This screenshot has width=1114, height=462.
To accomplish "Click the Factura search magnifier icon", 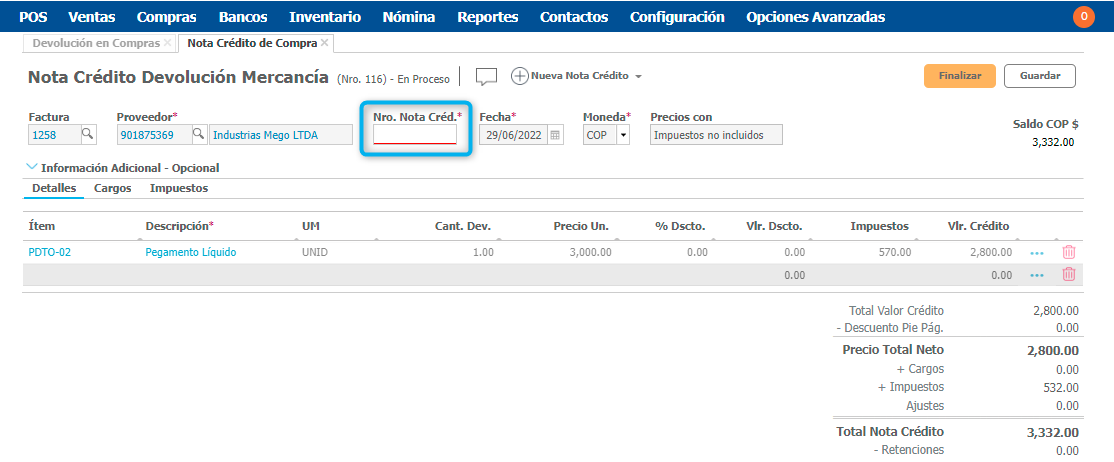I will click(88, 135).
